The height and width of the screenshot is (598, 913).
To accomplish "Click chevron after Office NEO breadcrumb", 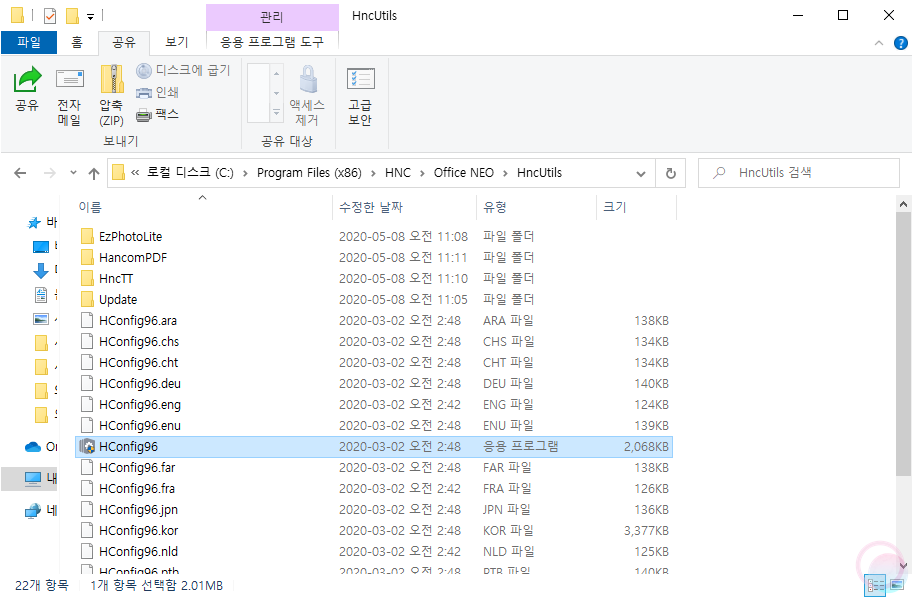I will (x=505, y=173).
